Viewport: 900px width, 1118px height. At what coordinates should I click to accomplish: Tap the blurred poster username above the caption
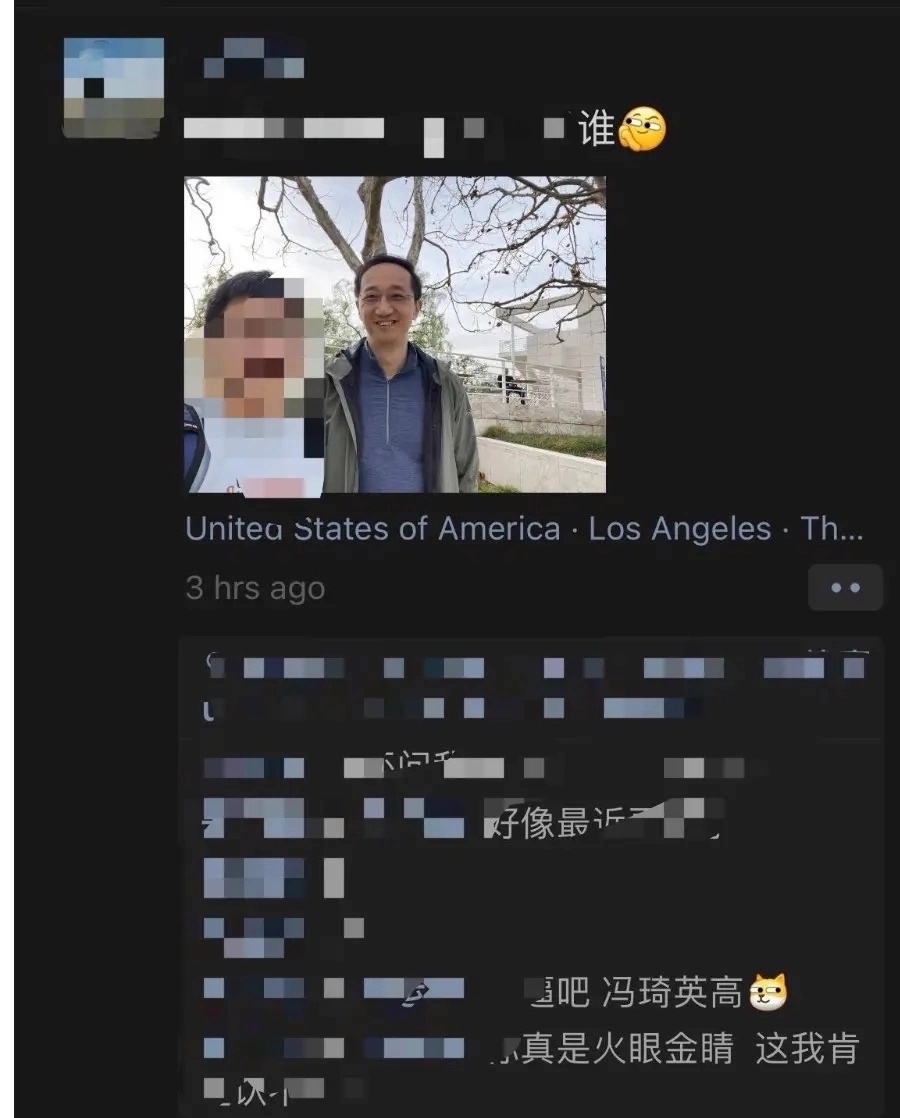point(254,58)
